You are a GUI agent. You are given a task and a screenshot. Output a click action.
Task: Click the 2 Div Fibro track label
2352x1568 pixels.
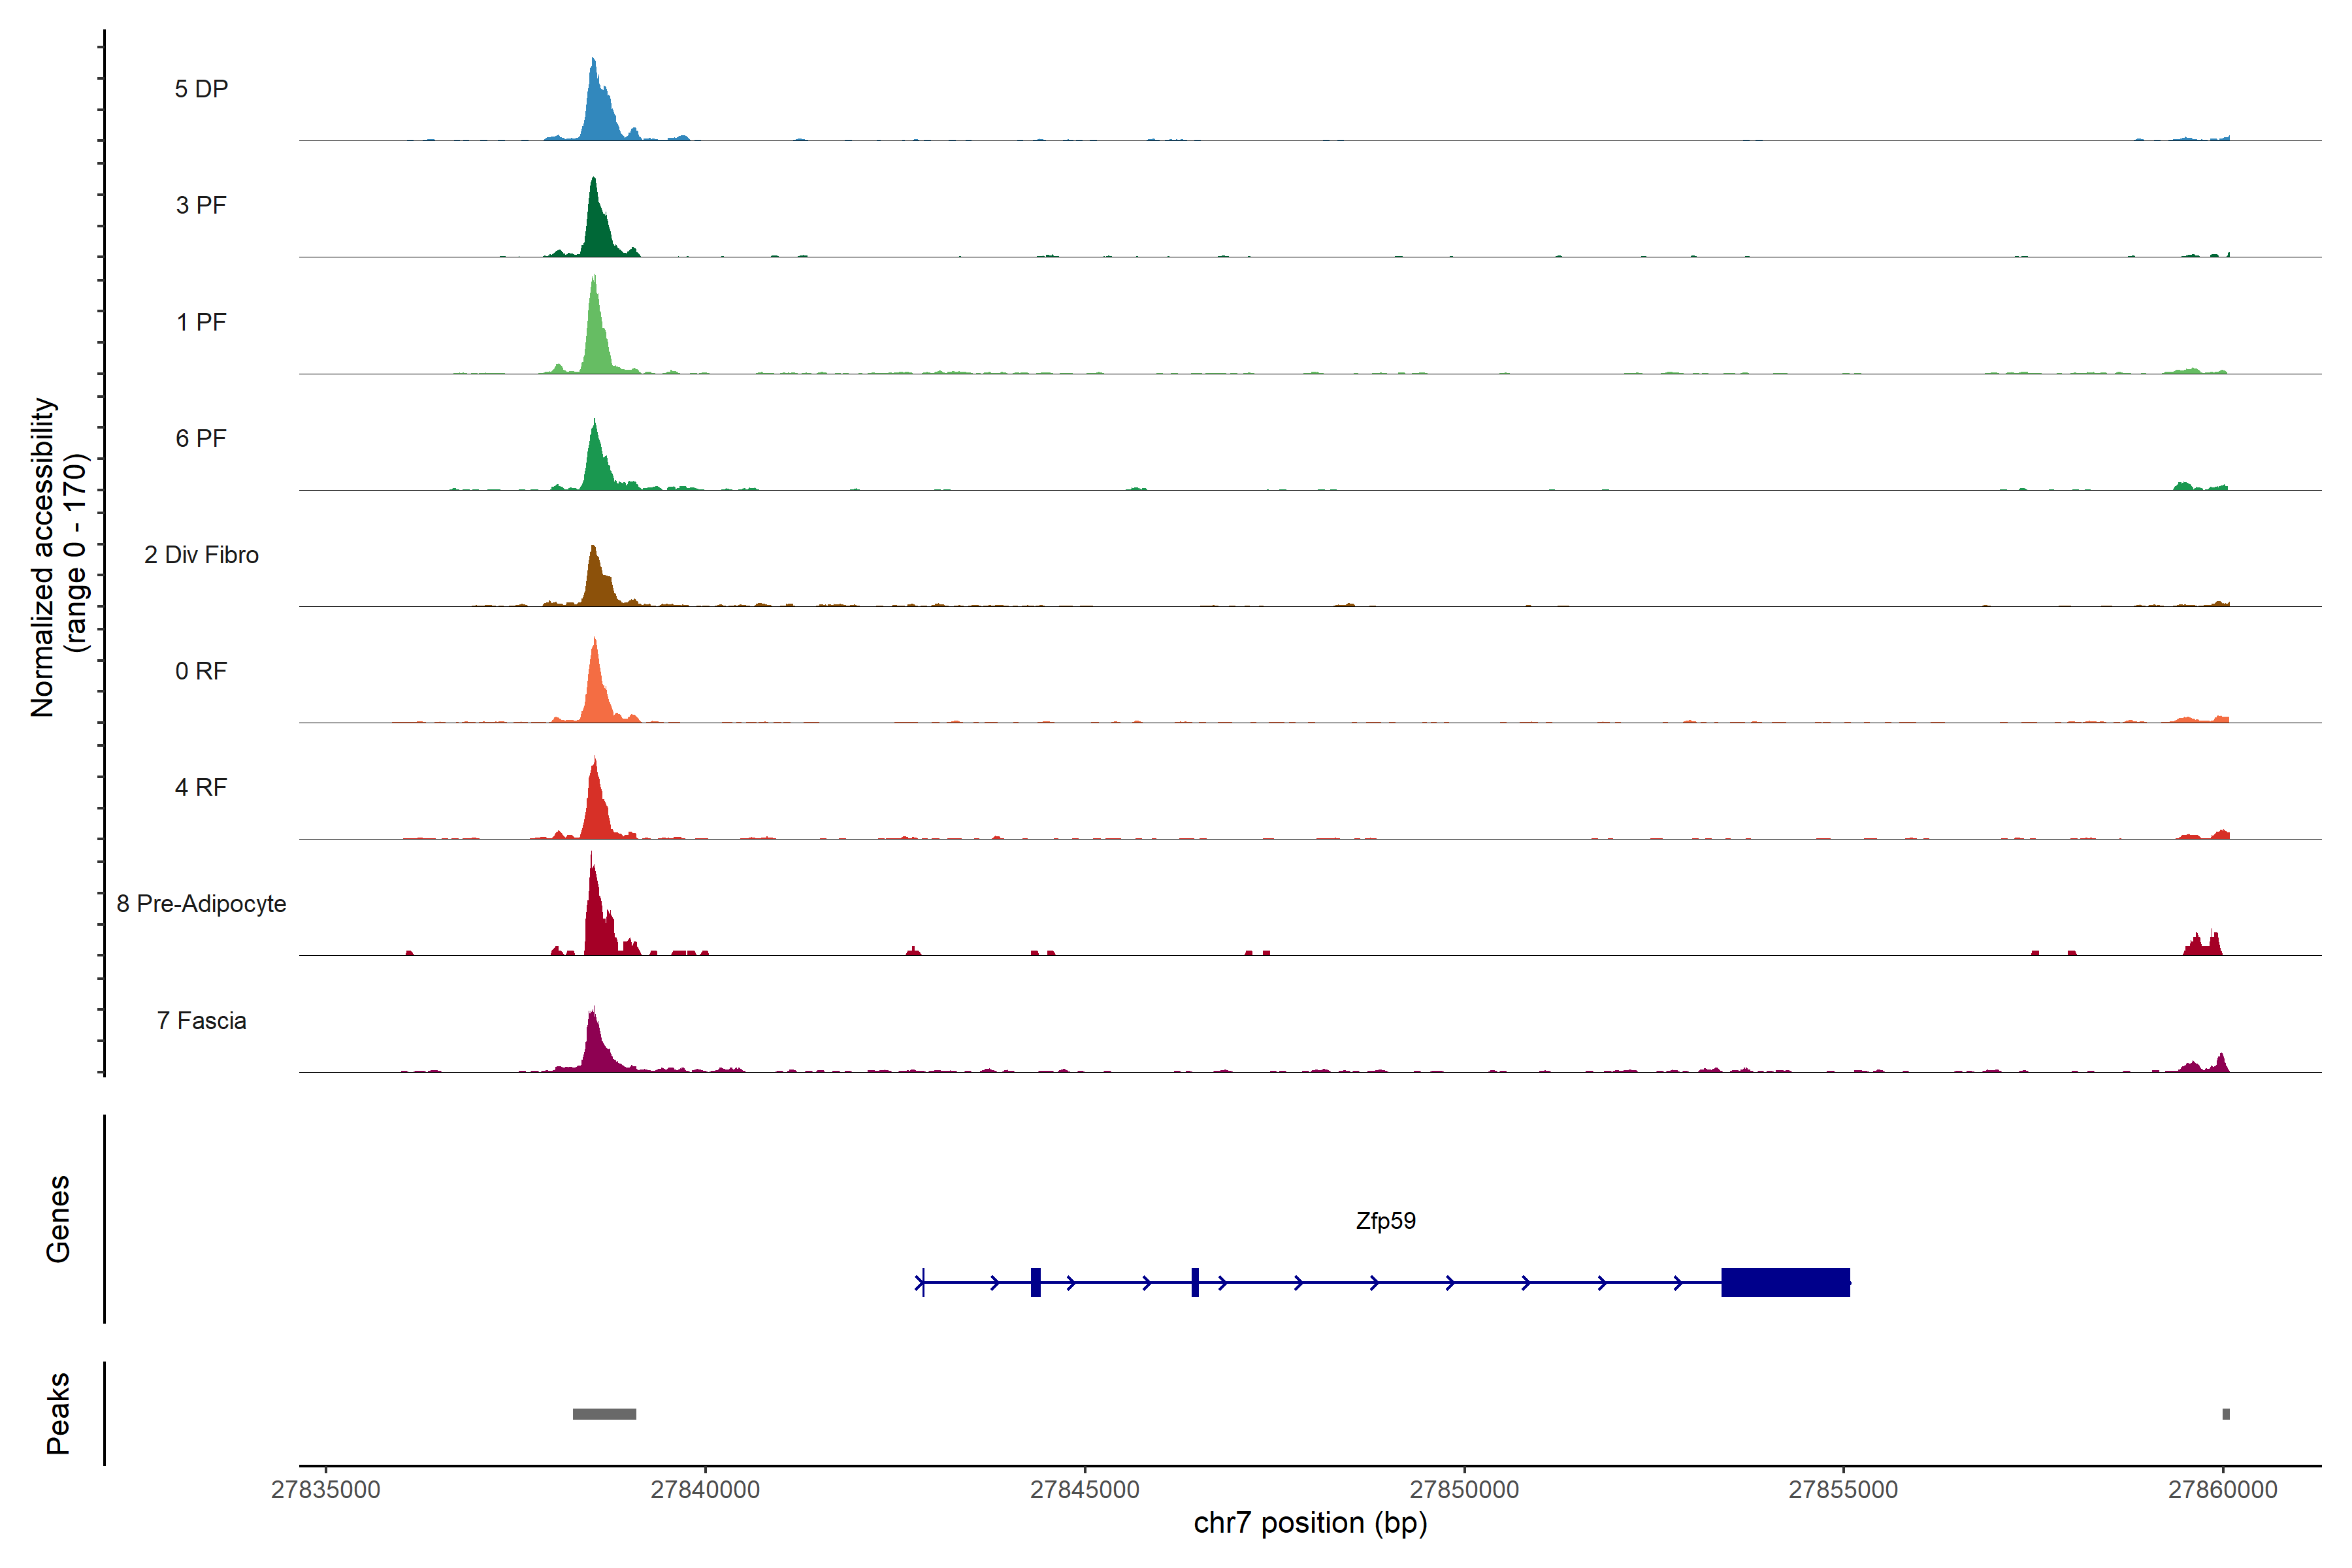[x=201, y=555]
